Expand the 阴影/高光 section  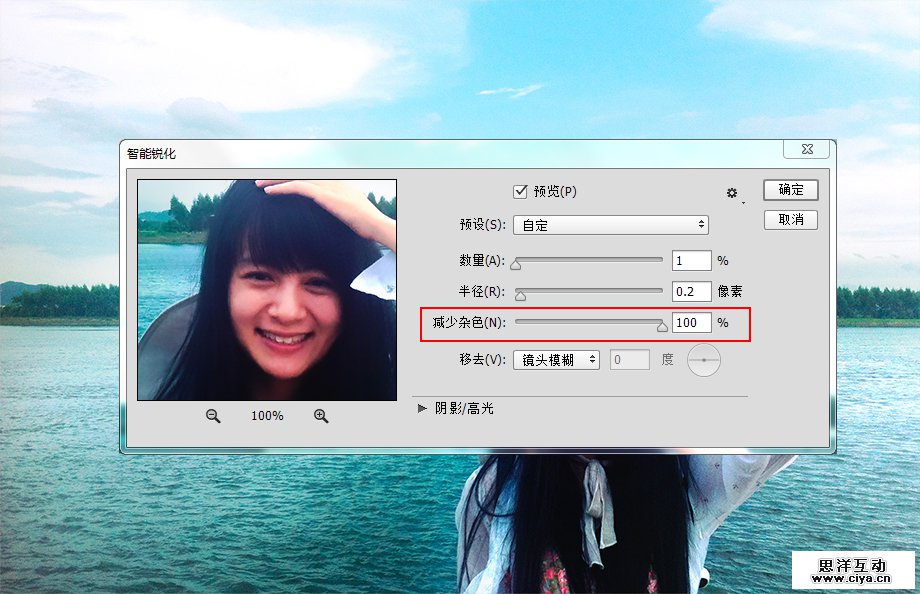pos(423,408)
